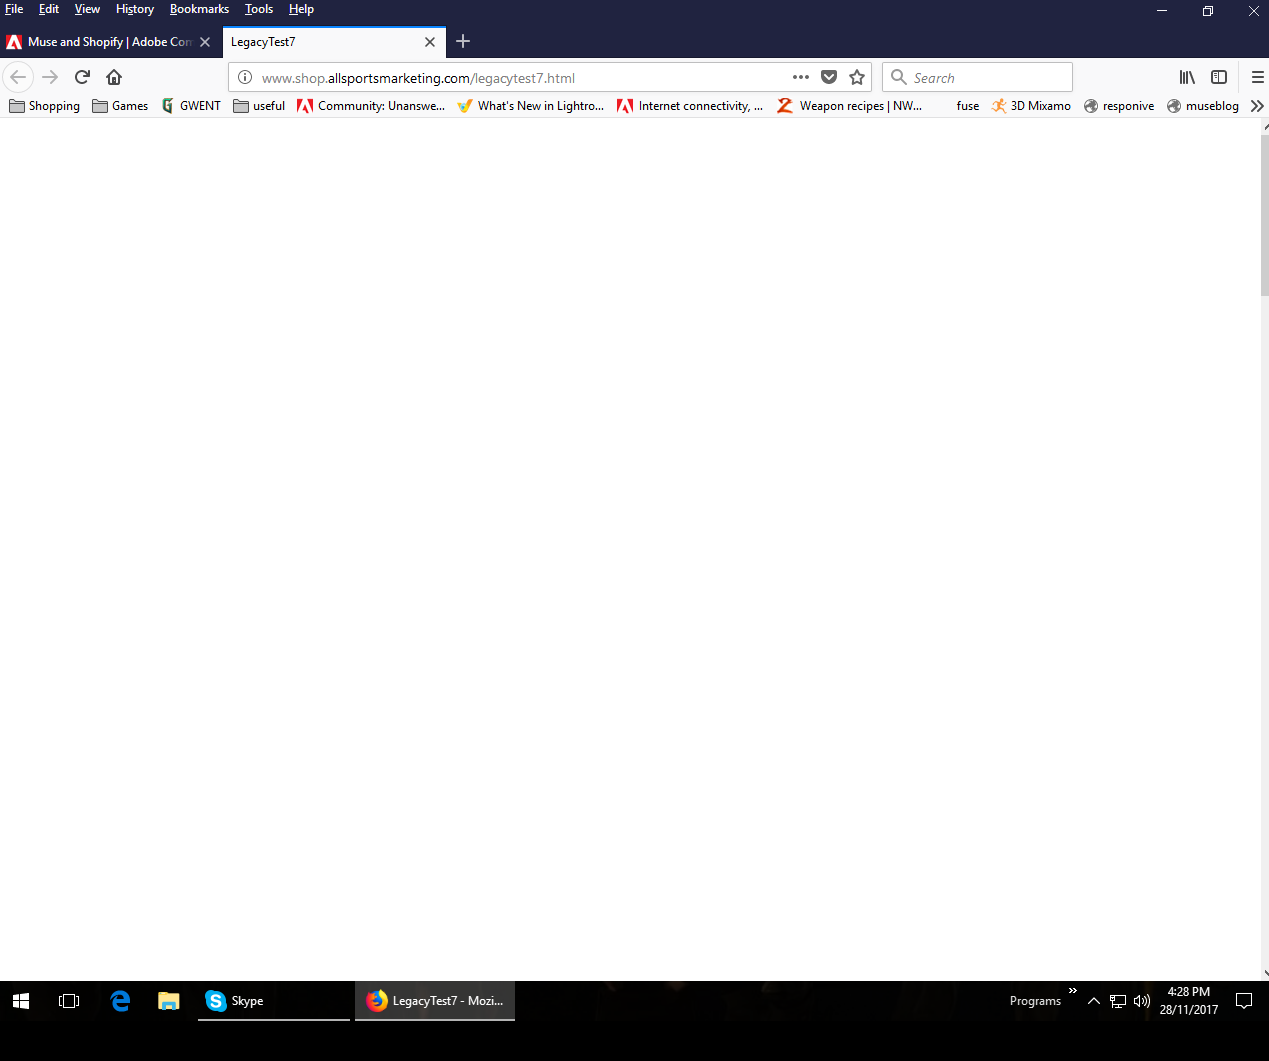Restore down the Firefox window
This screenshot has height=1061, width=1269.
[1207, 11]
